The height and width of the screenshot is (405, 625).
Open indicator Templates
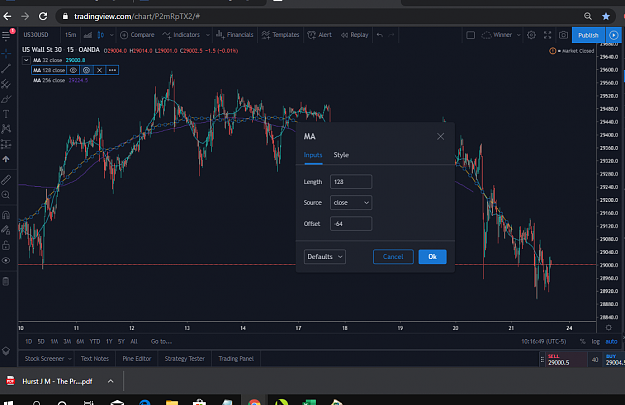[x=281, y=35]
